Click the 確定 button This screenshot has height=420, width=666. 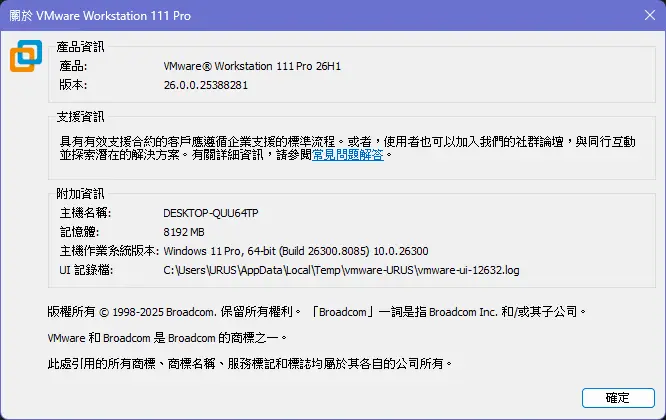[x=618, y=398]
